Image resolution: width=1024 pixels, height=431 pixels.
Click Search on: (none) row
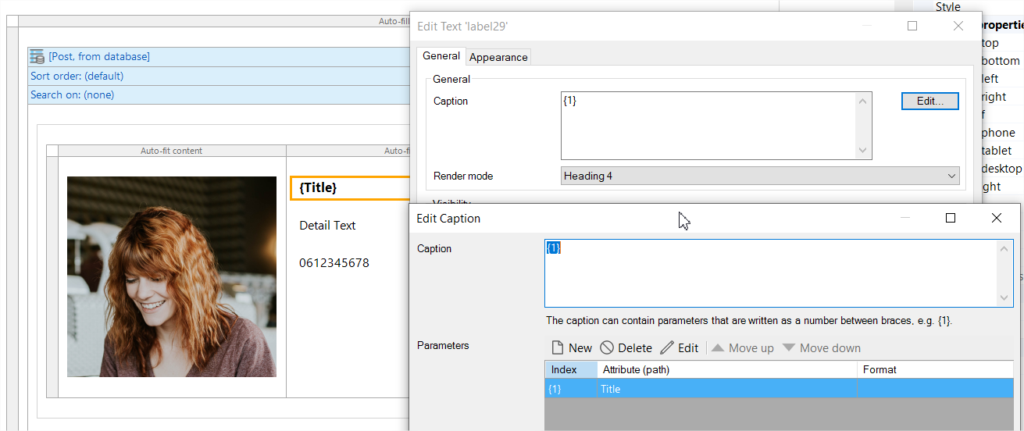point(219,95)
